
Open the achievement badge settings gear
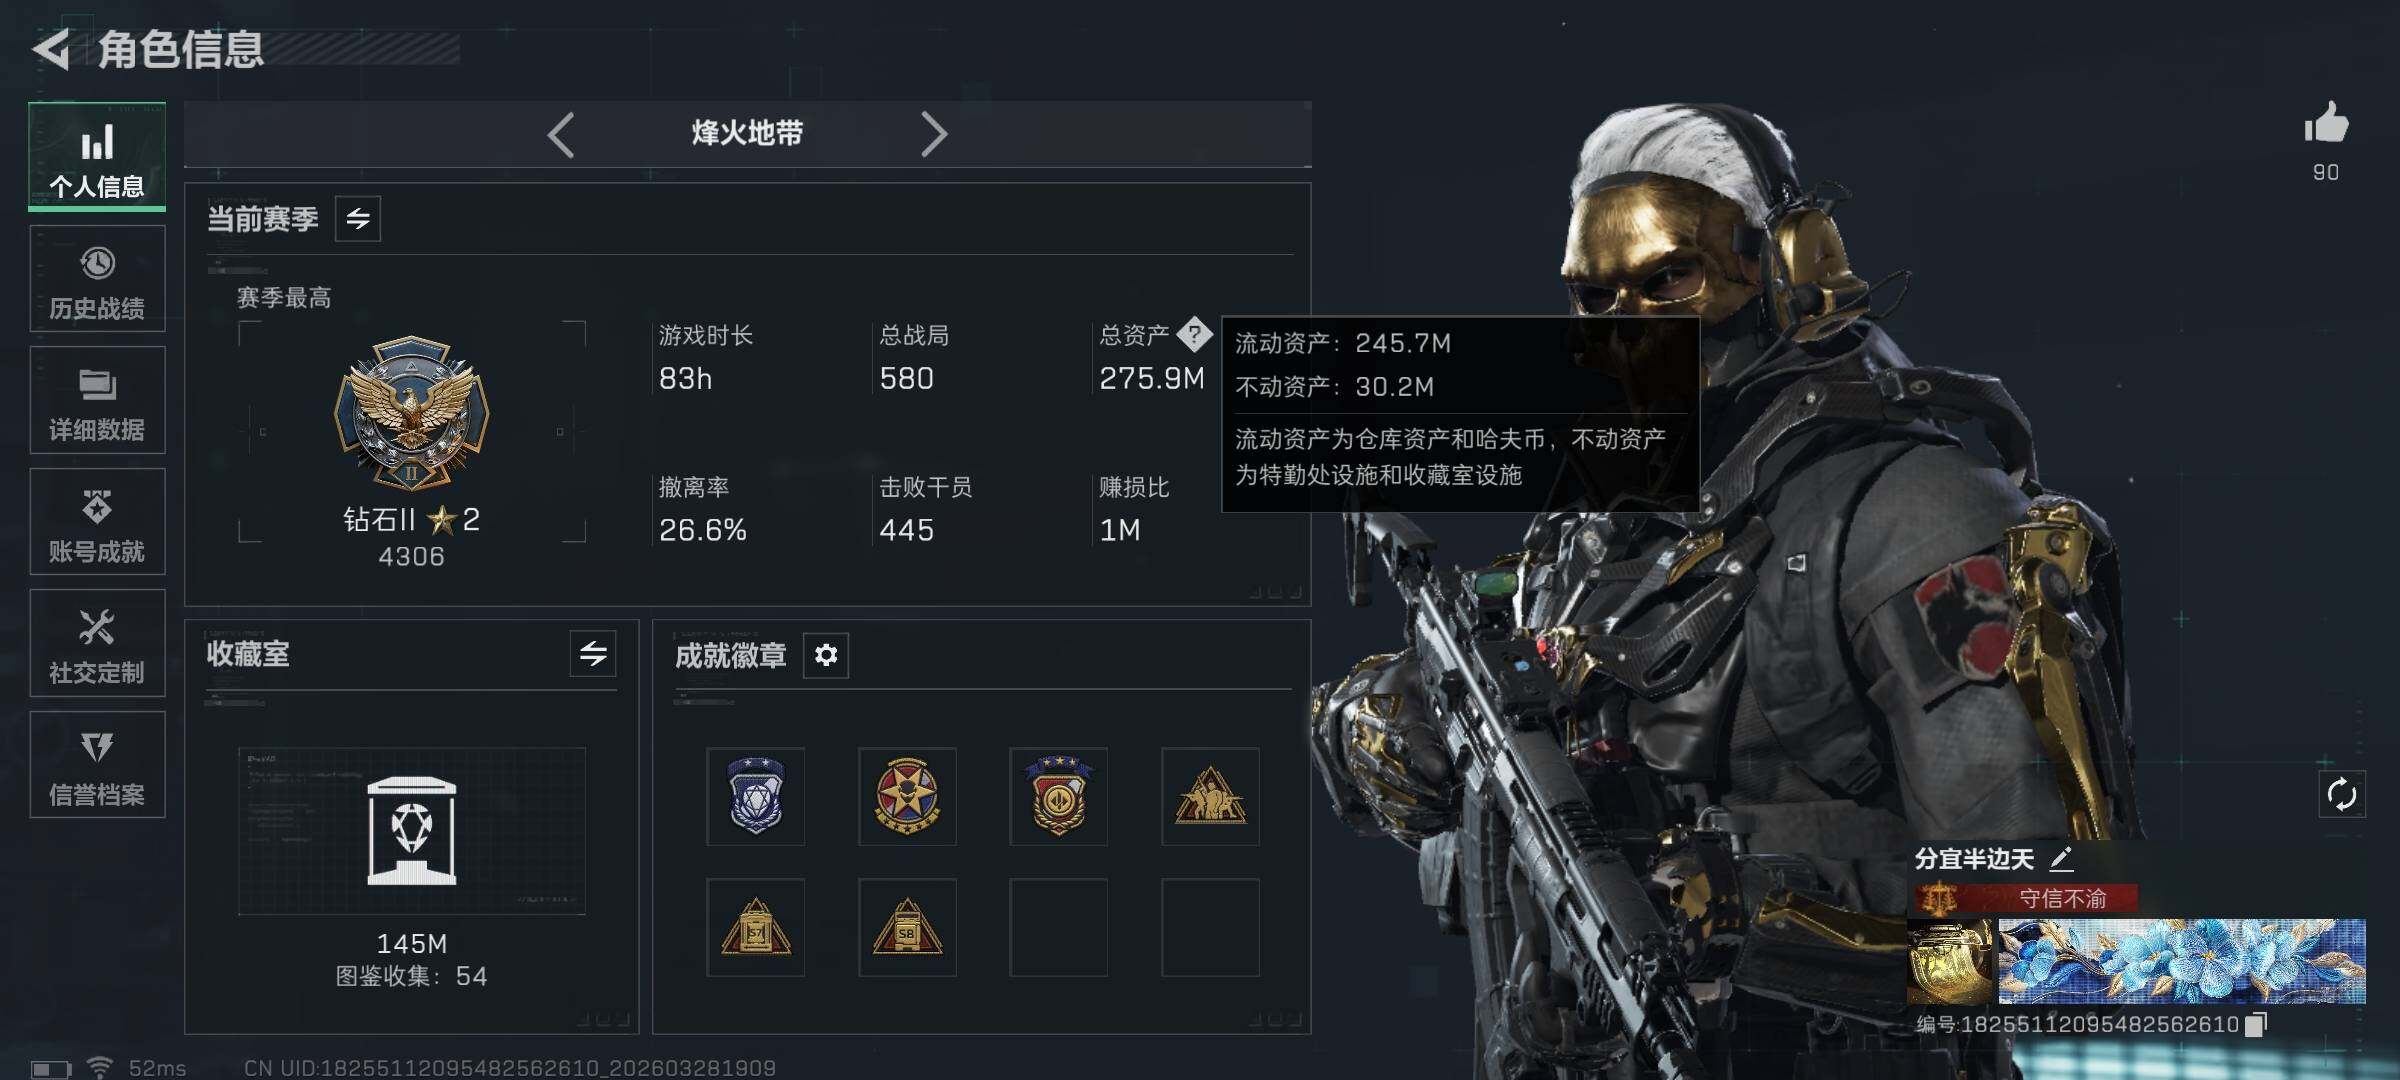[826, 655]
